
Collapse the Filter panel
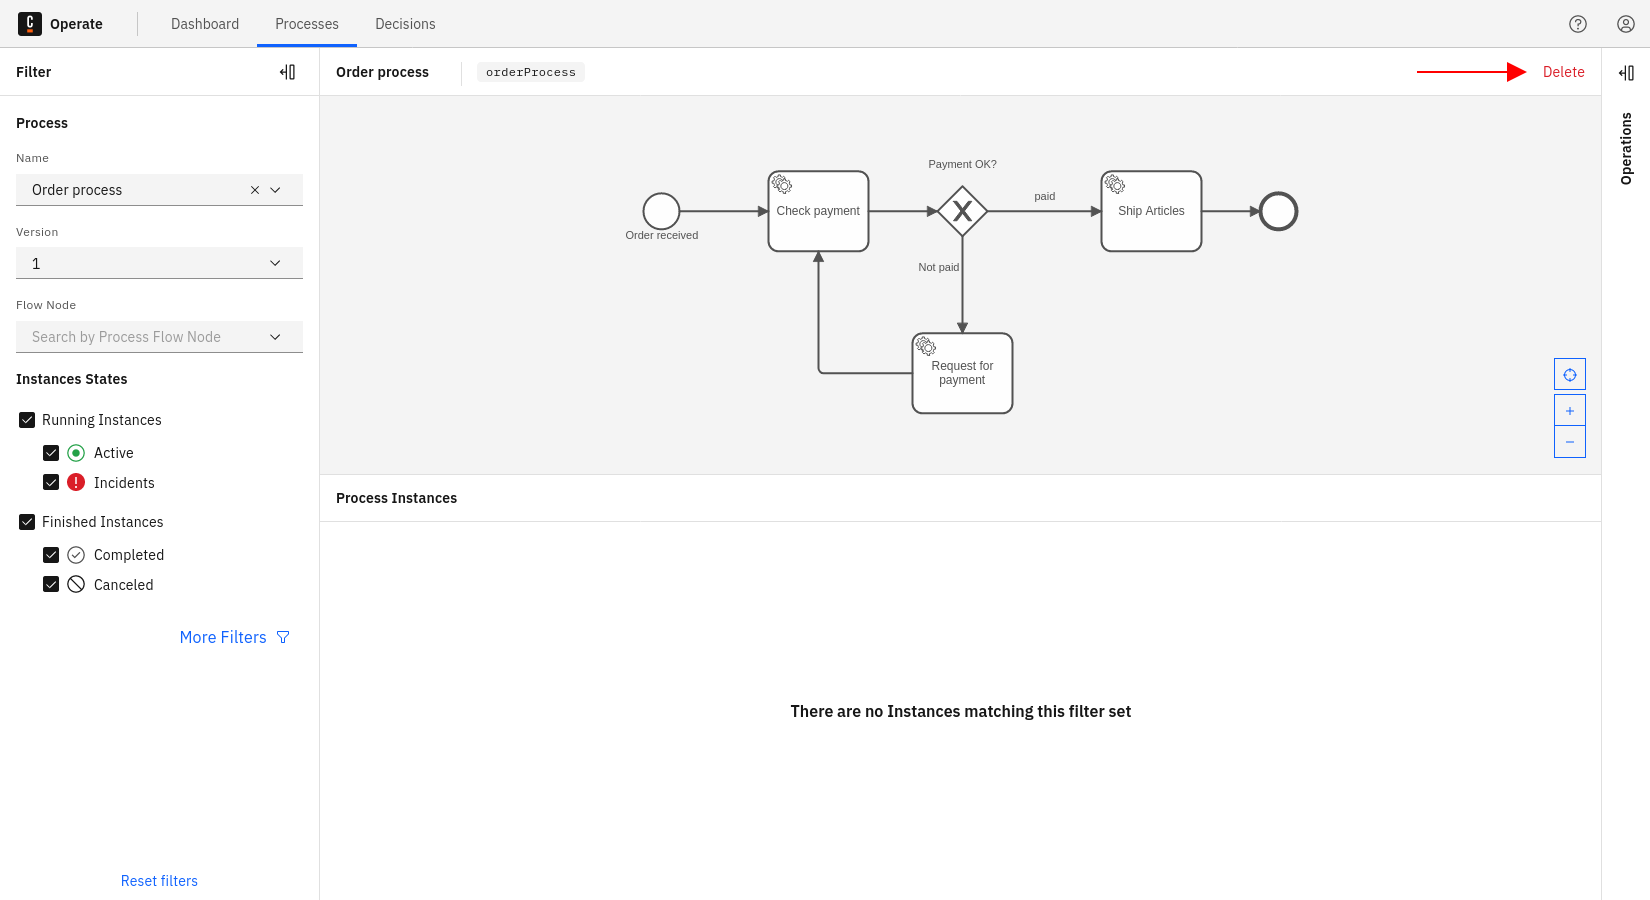tap(287, 72)
